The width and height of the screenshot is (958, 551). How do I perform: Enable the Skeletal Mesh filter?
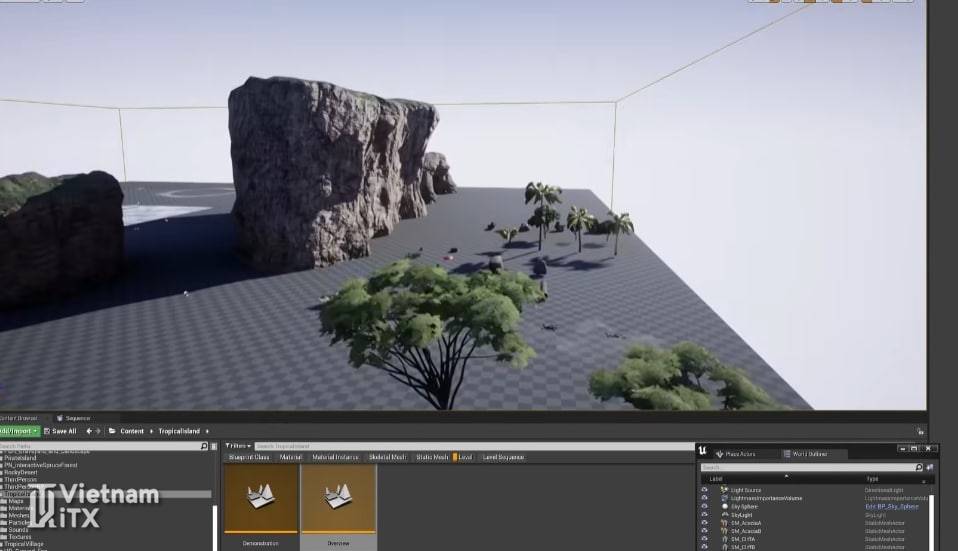(x=387, y=457)
